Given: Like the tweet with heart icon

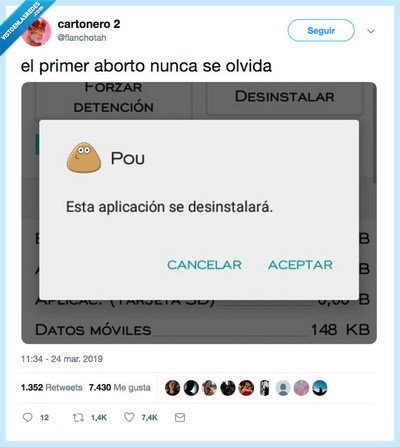Looking at the screenshot, I should coord(129,417).
